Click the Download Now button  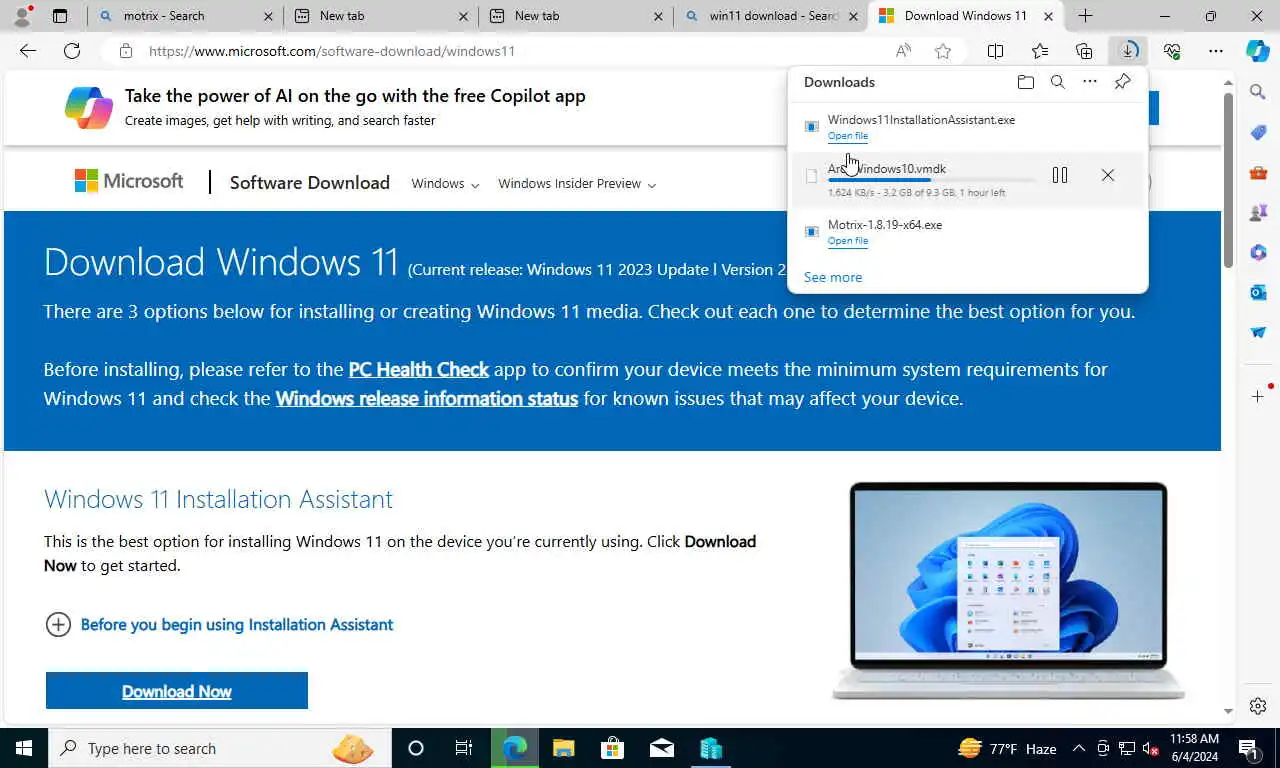click(x=176, y=691)
